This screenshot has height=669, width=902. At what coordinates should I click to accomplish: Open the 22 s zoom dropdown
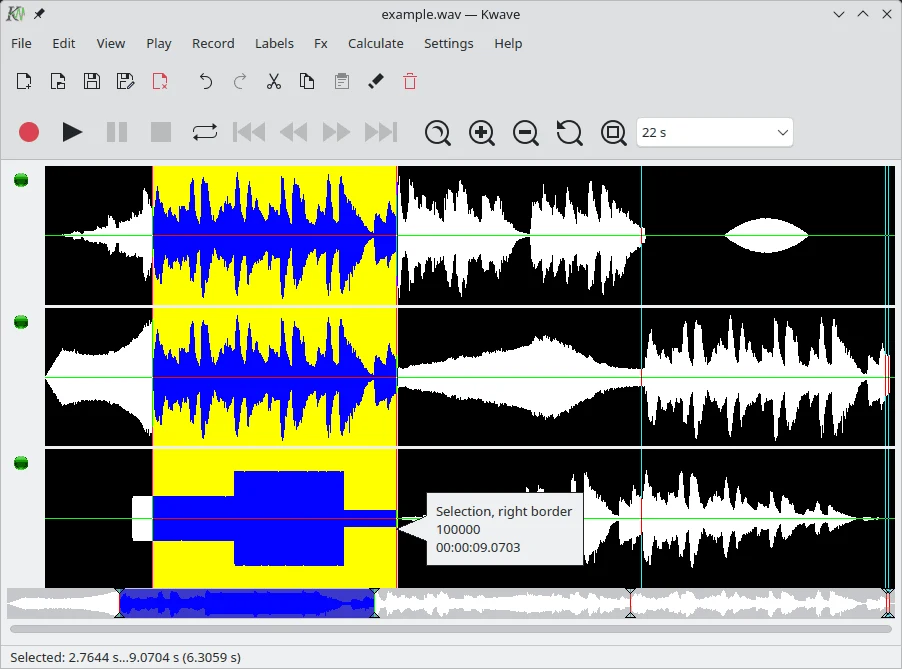pyautogui.click(x=714, y=132)
